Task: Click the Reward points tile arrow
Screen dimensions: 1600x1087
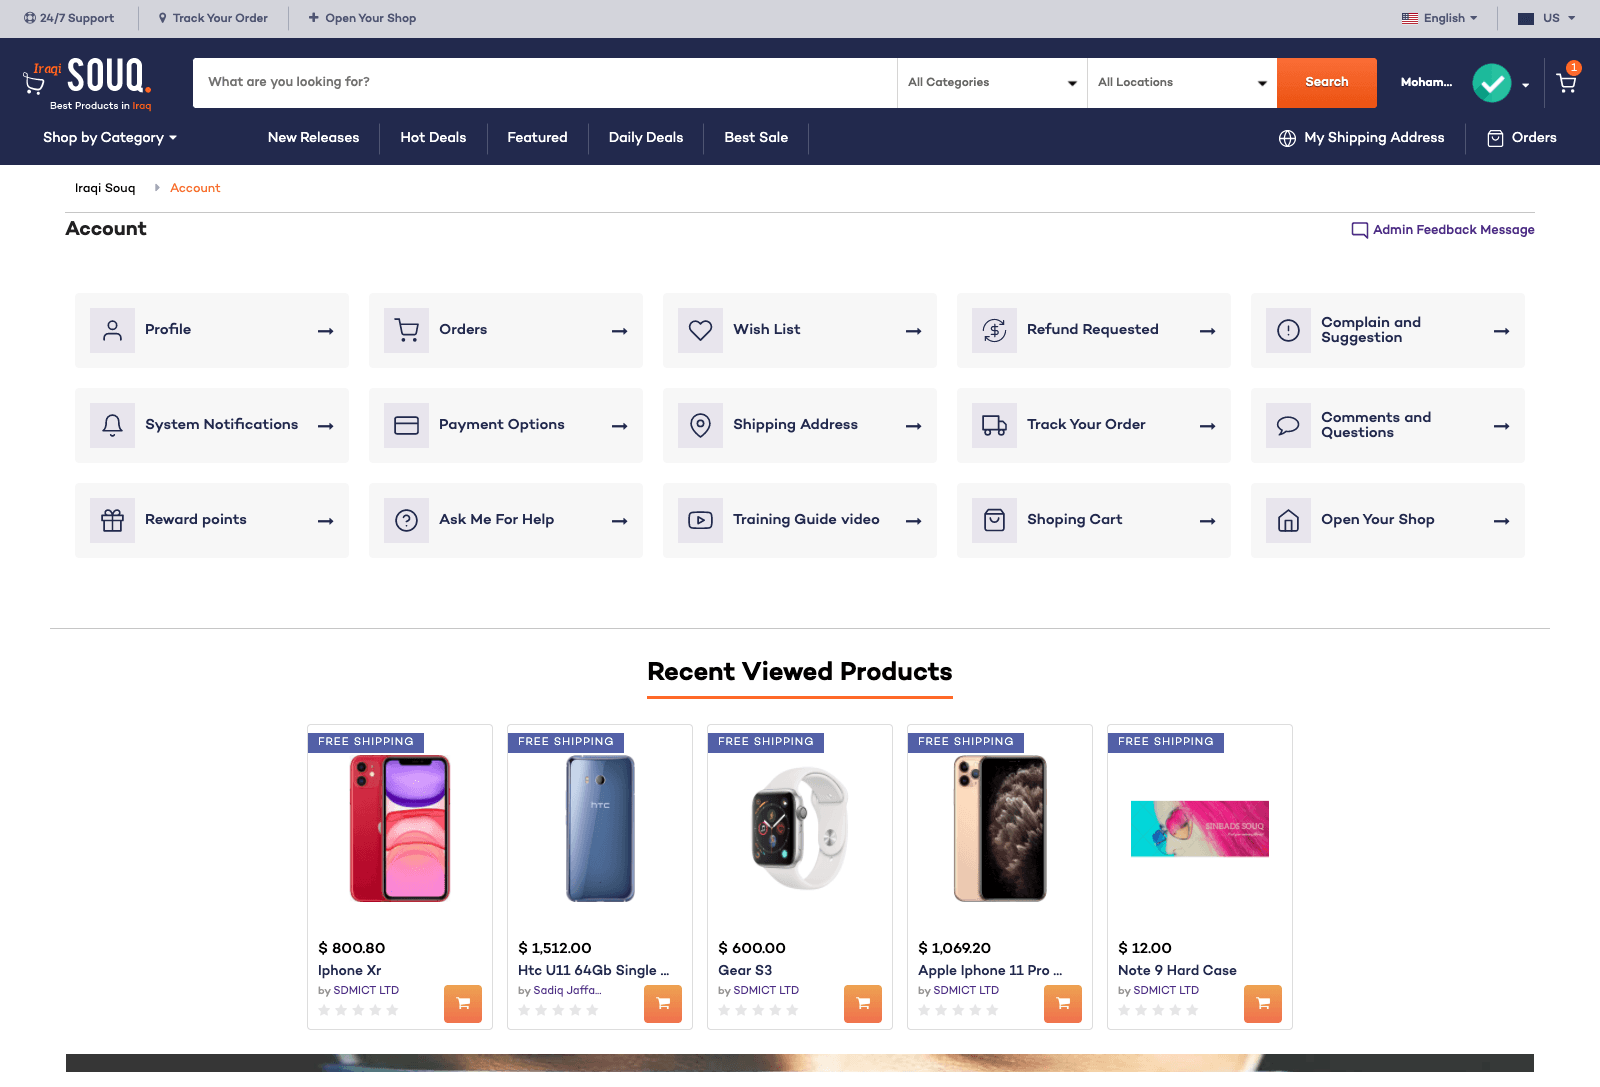Action: coord(325,521)
